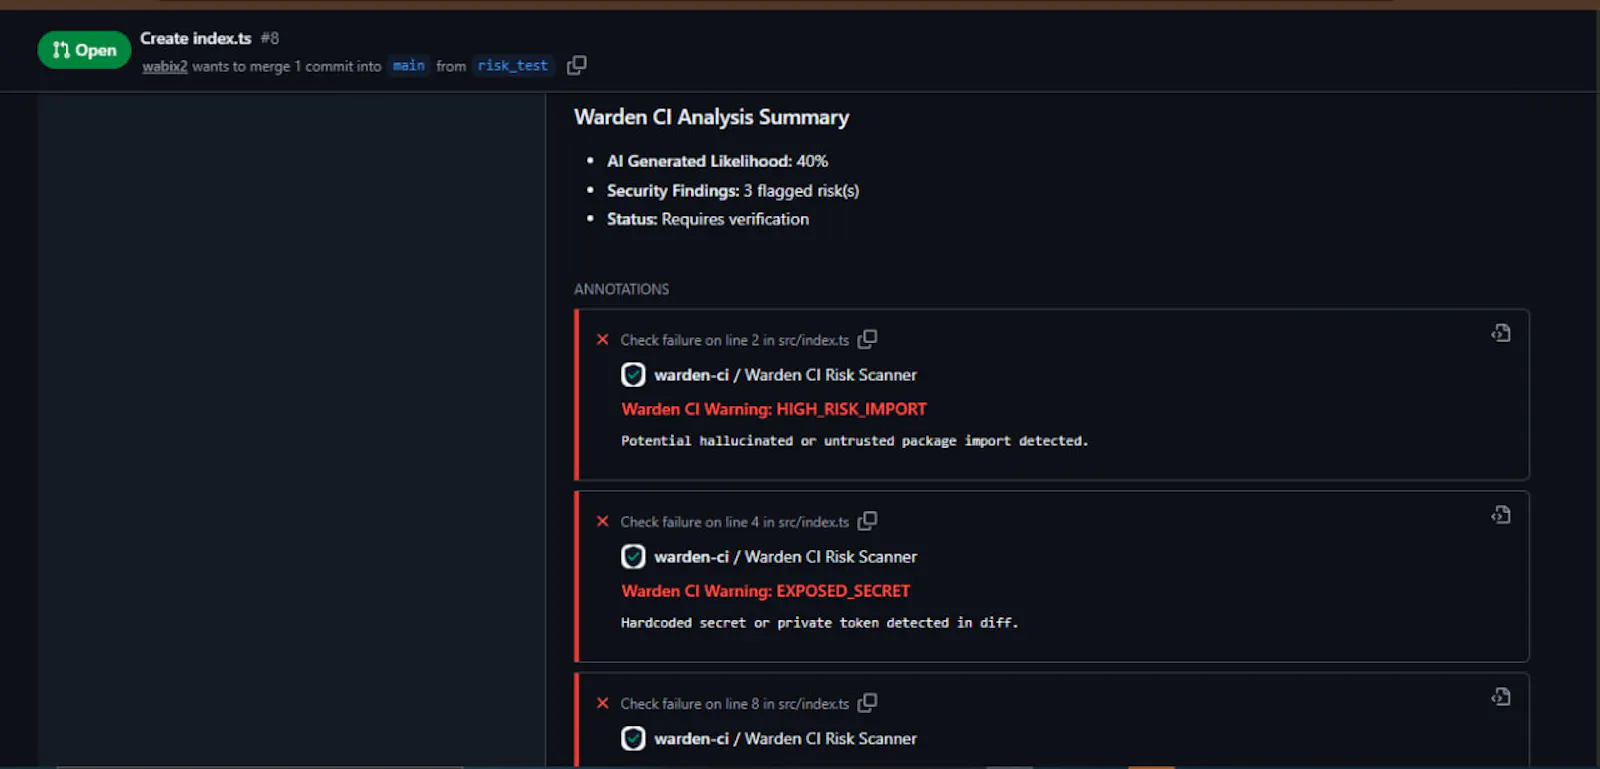Click the red X on line 4 failure
This screenshot has width=1600, height=769.
point(602,522)
